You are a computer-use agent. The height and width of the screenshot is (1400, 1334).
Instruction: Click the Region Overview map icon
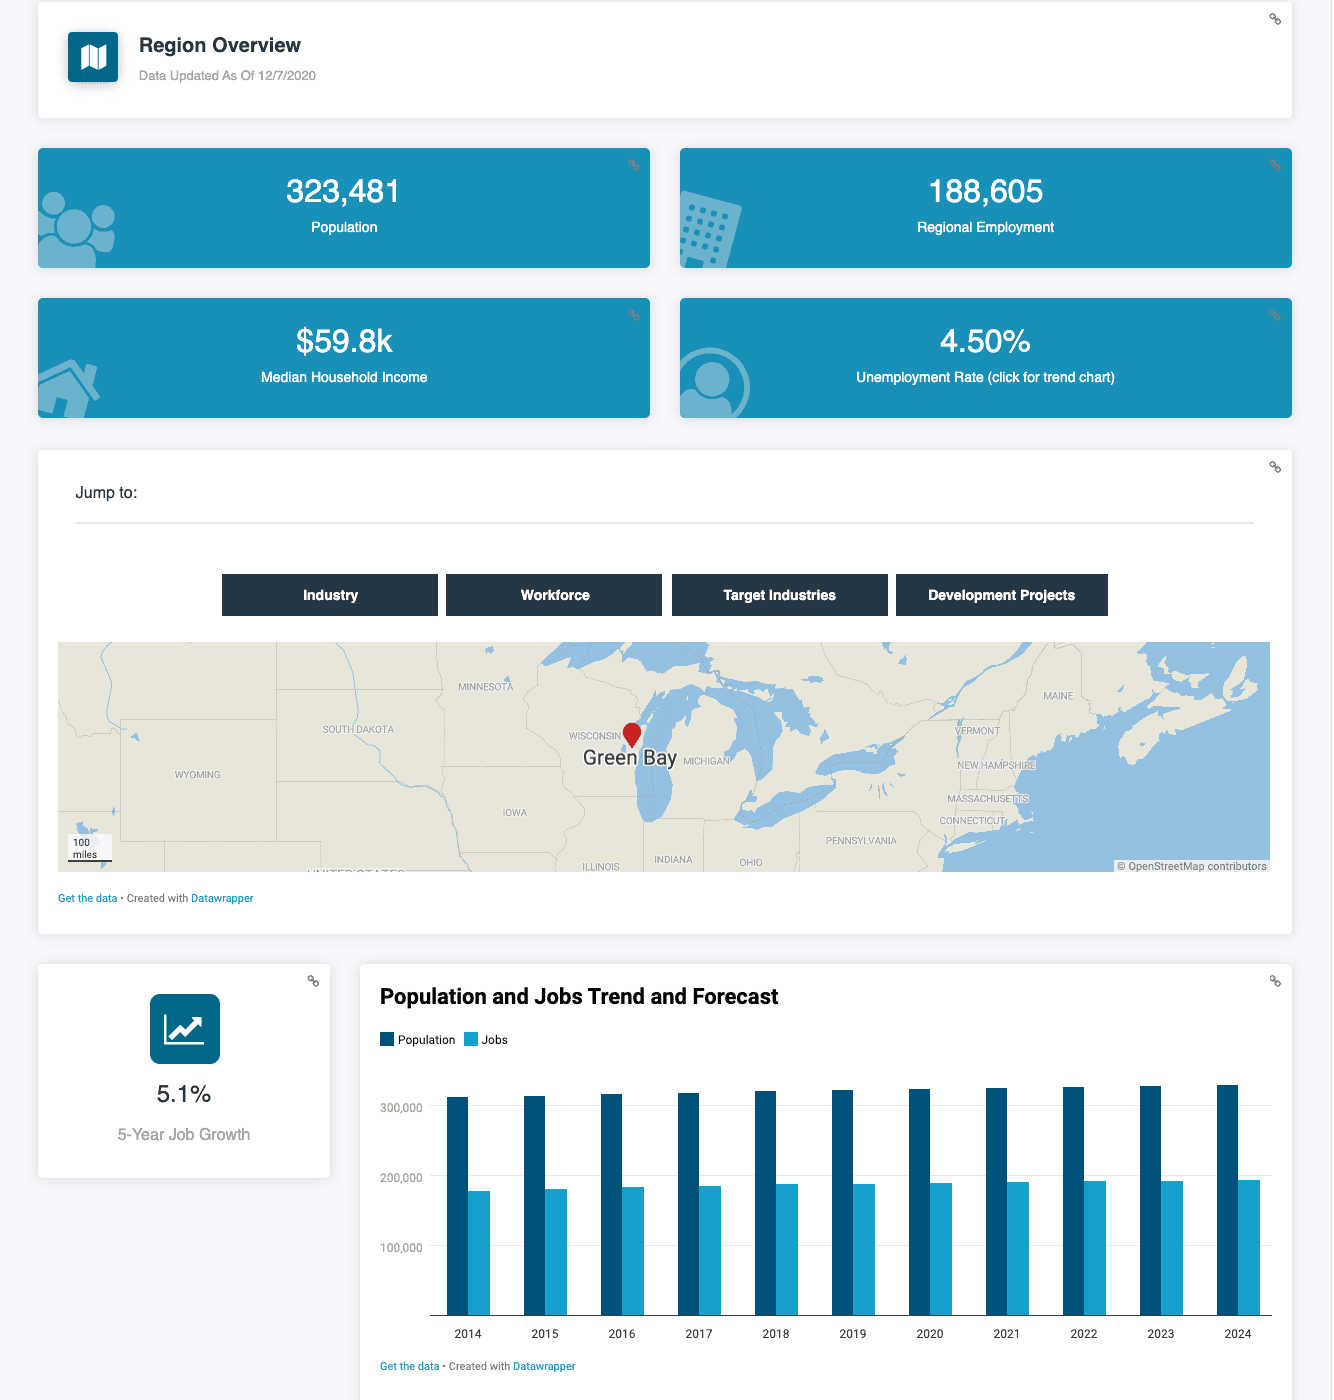(93, 57)
